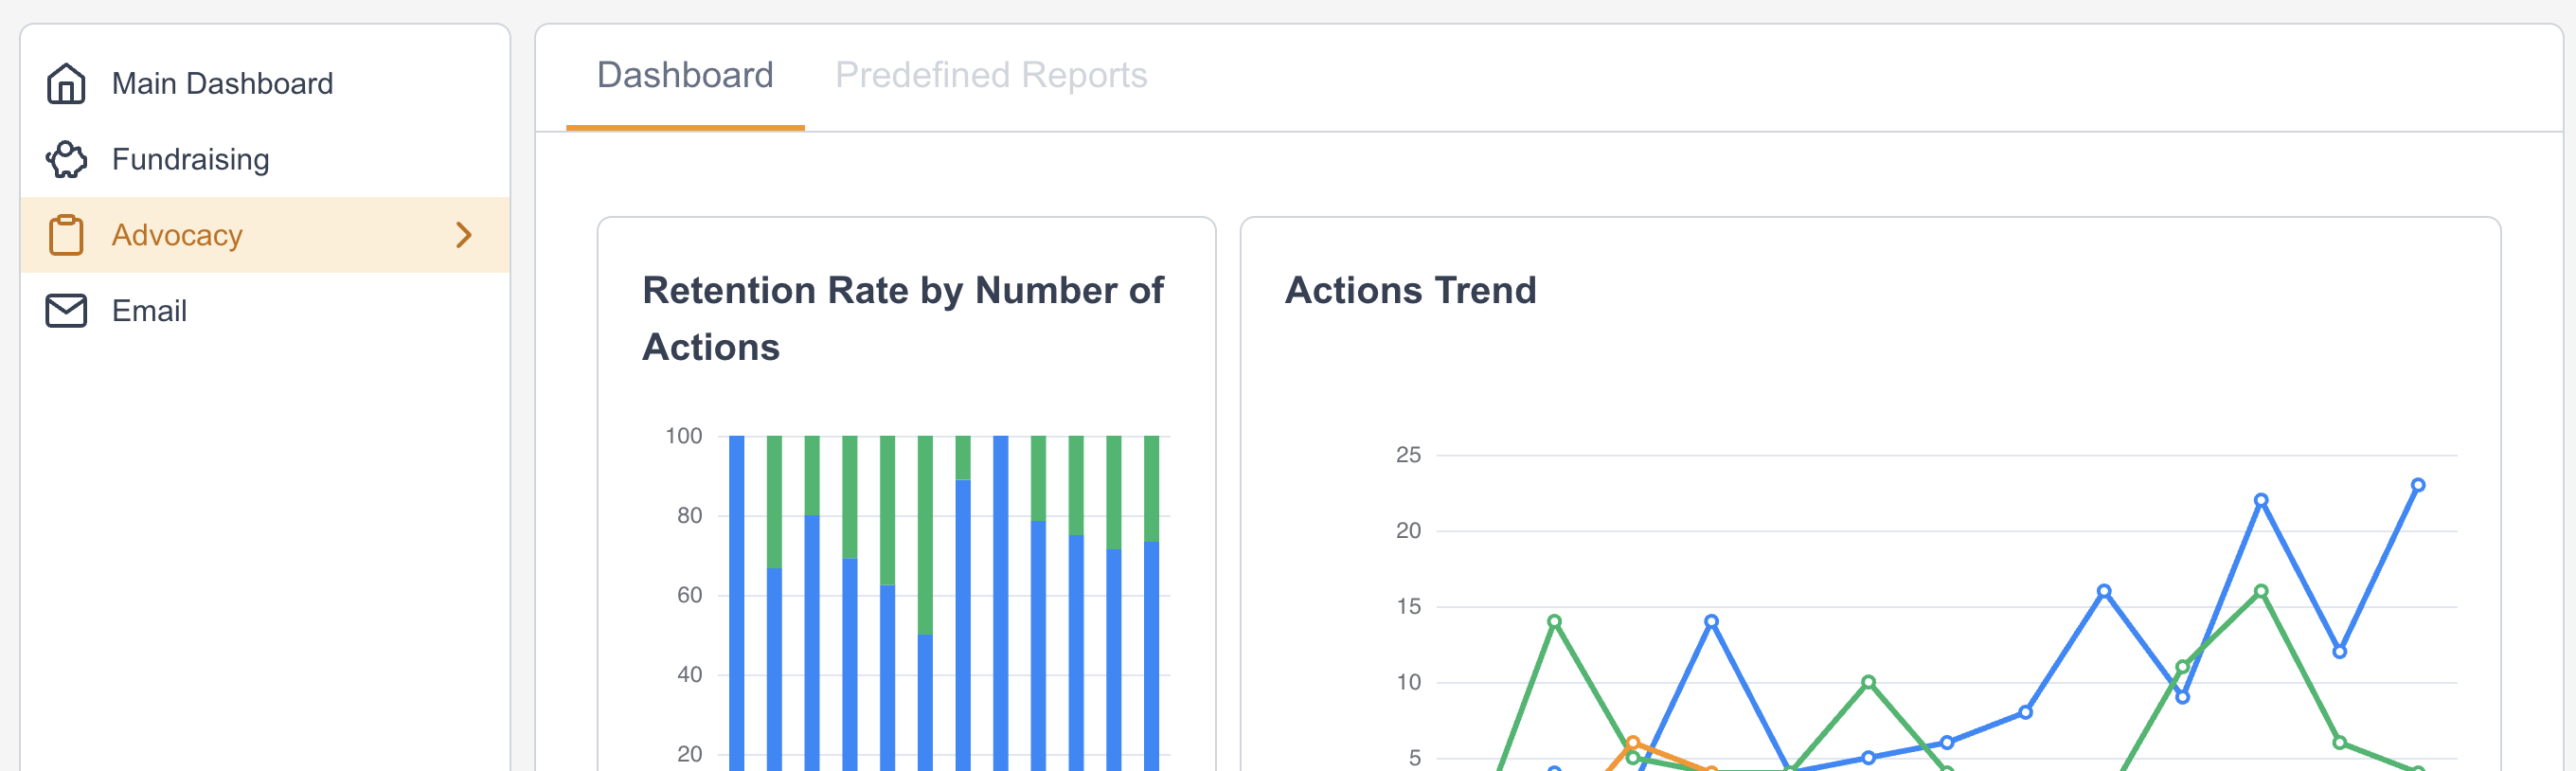Click the envelope icon for Email
This screenshot has width=2576, height=771.
66,311
